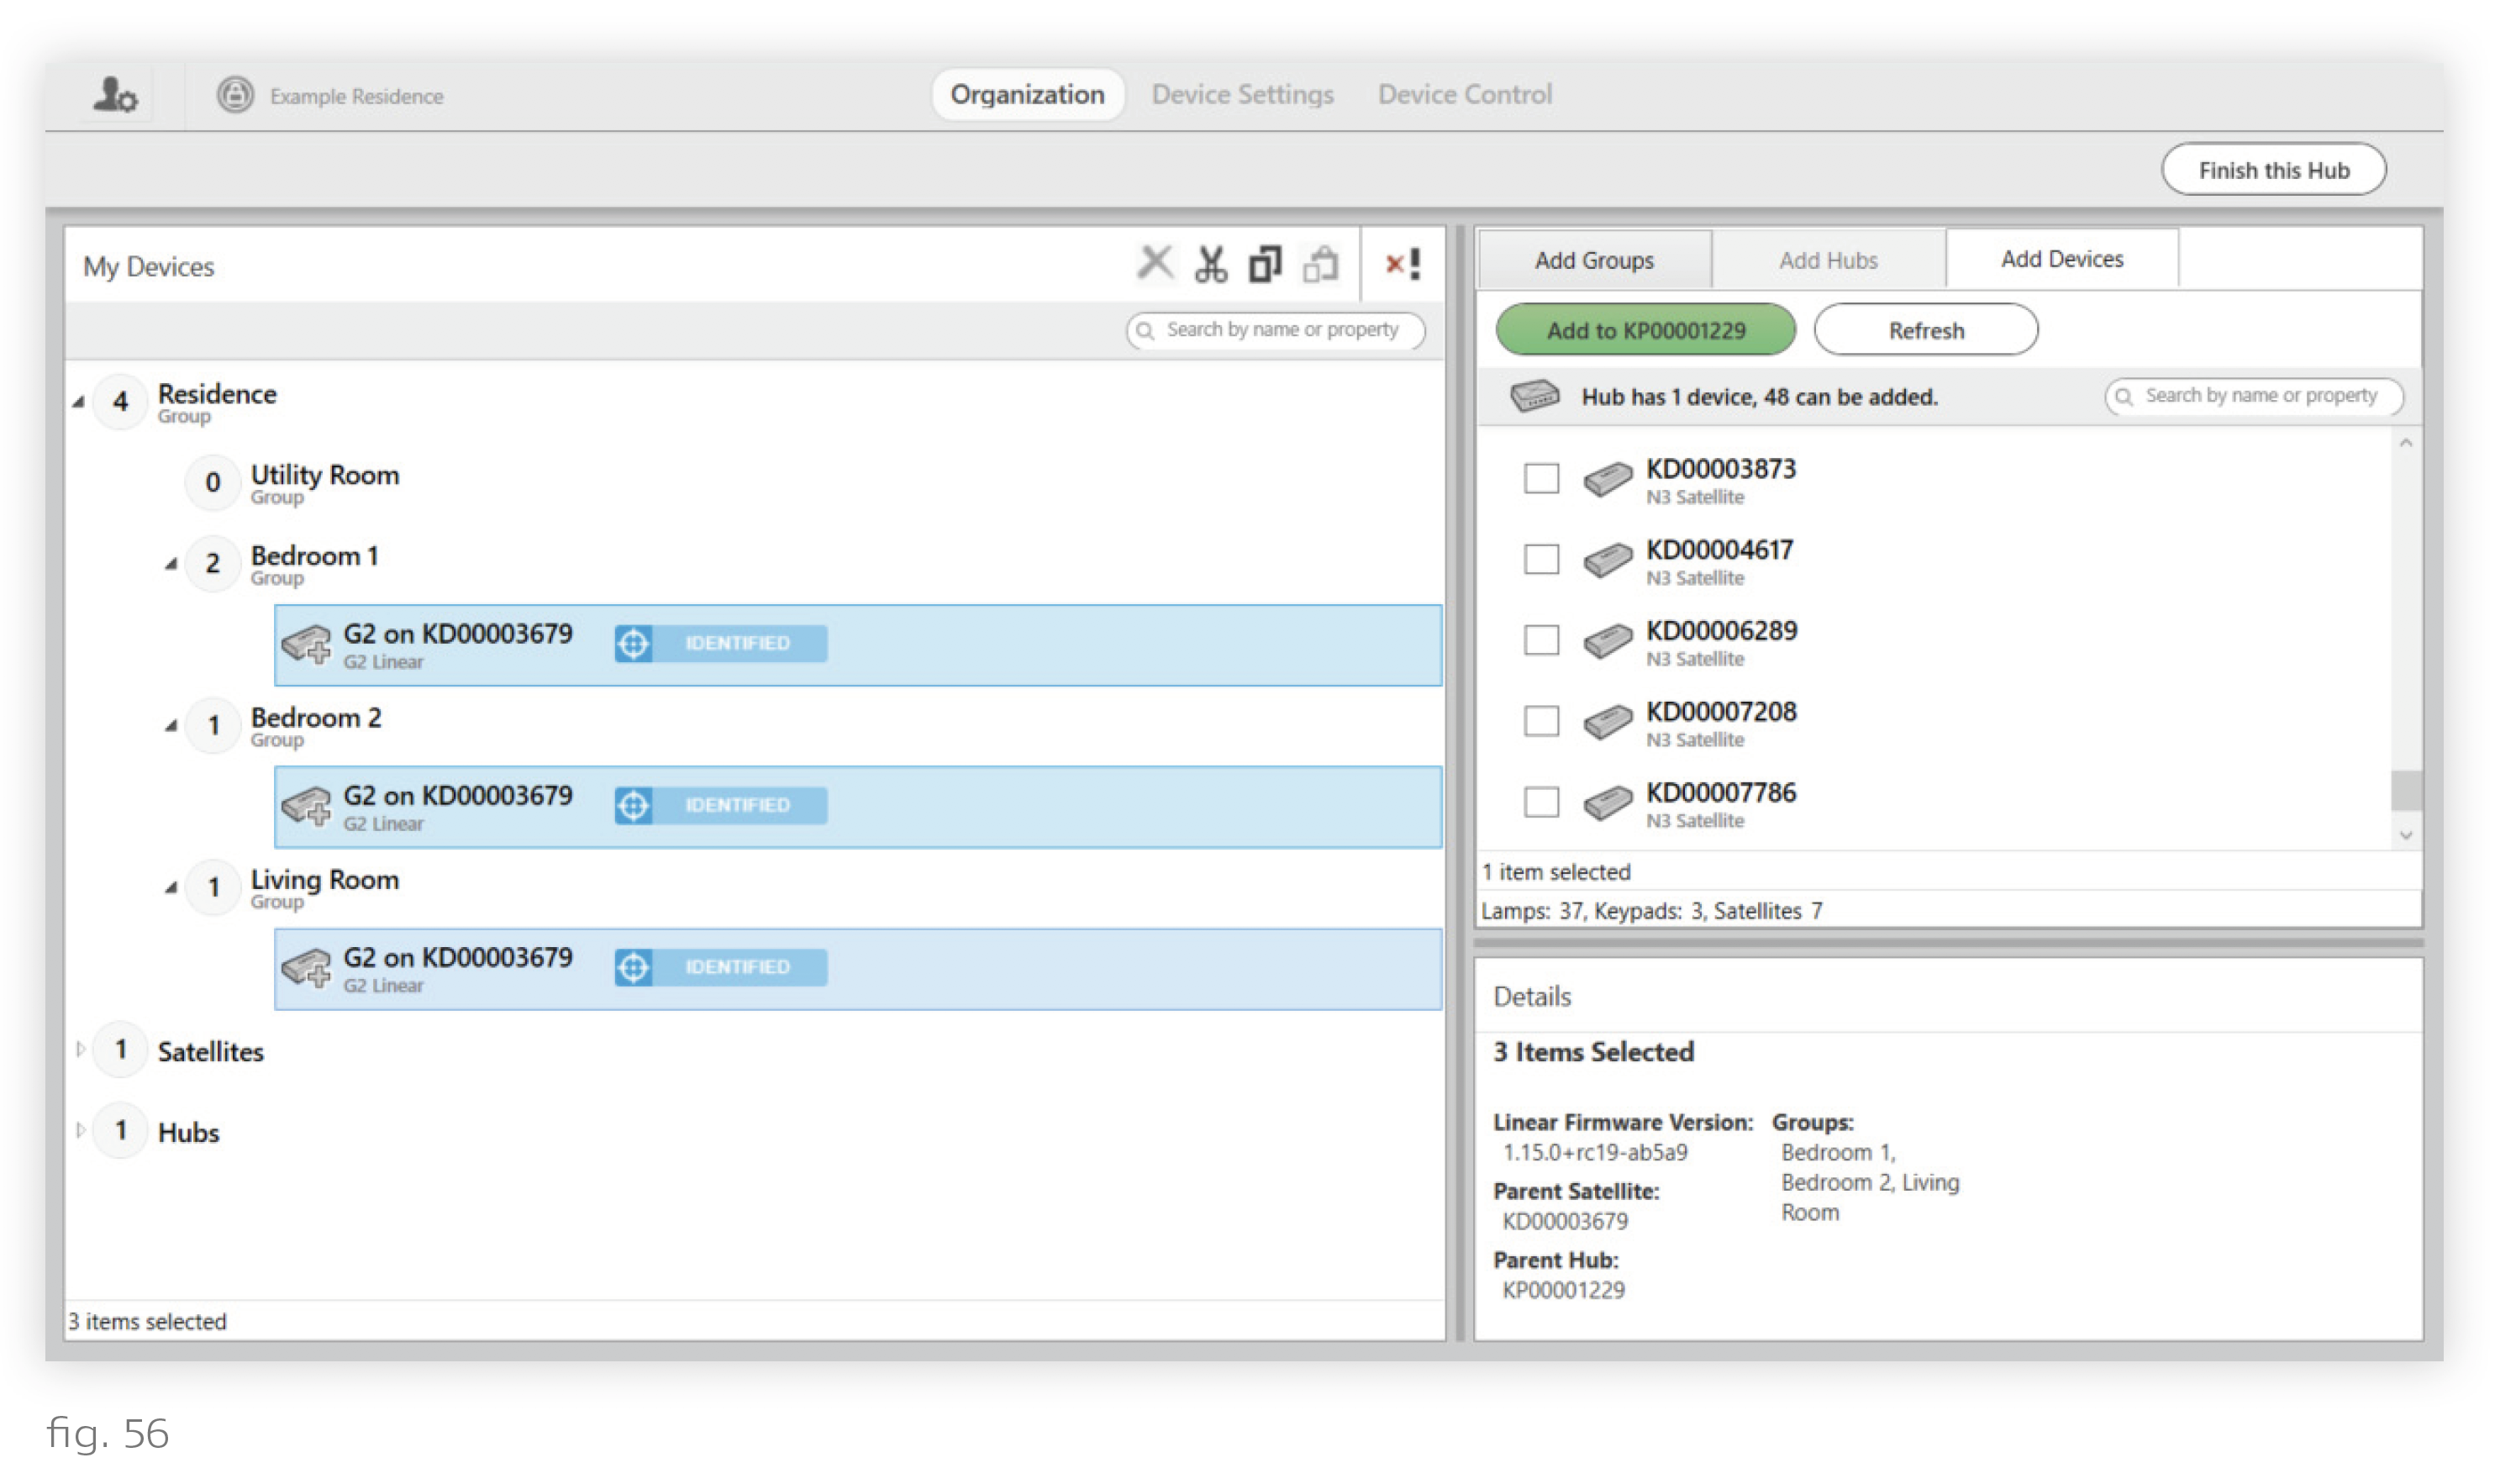This screenshot has height=1484, width=2516.
Task: Click the Add to KP00001229 button
Action: coord(1645,331)
